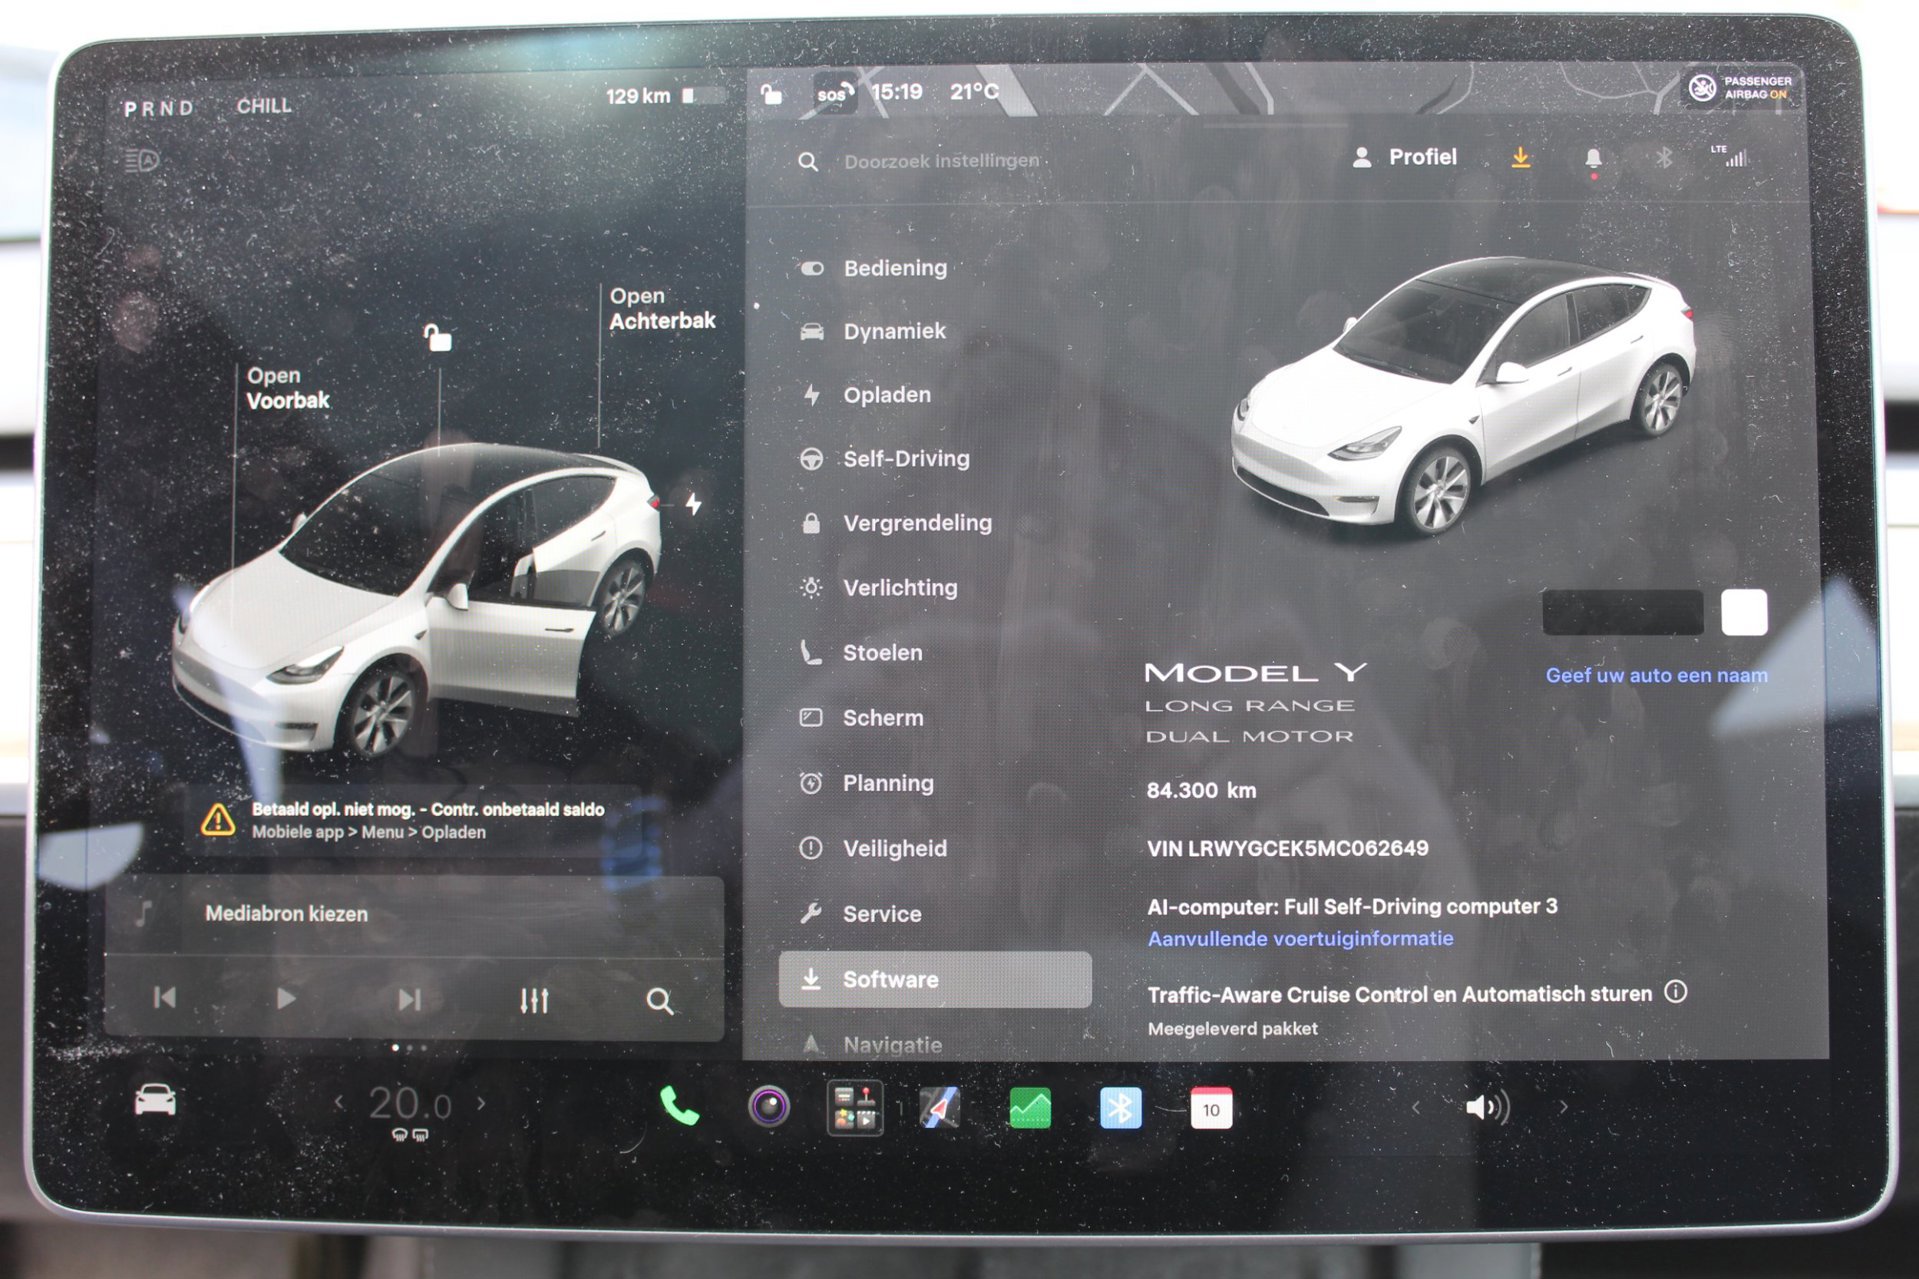The image size is (1919, 1279).
Task: Go to the previous track
Action: click(x=165, y=997)
